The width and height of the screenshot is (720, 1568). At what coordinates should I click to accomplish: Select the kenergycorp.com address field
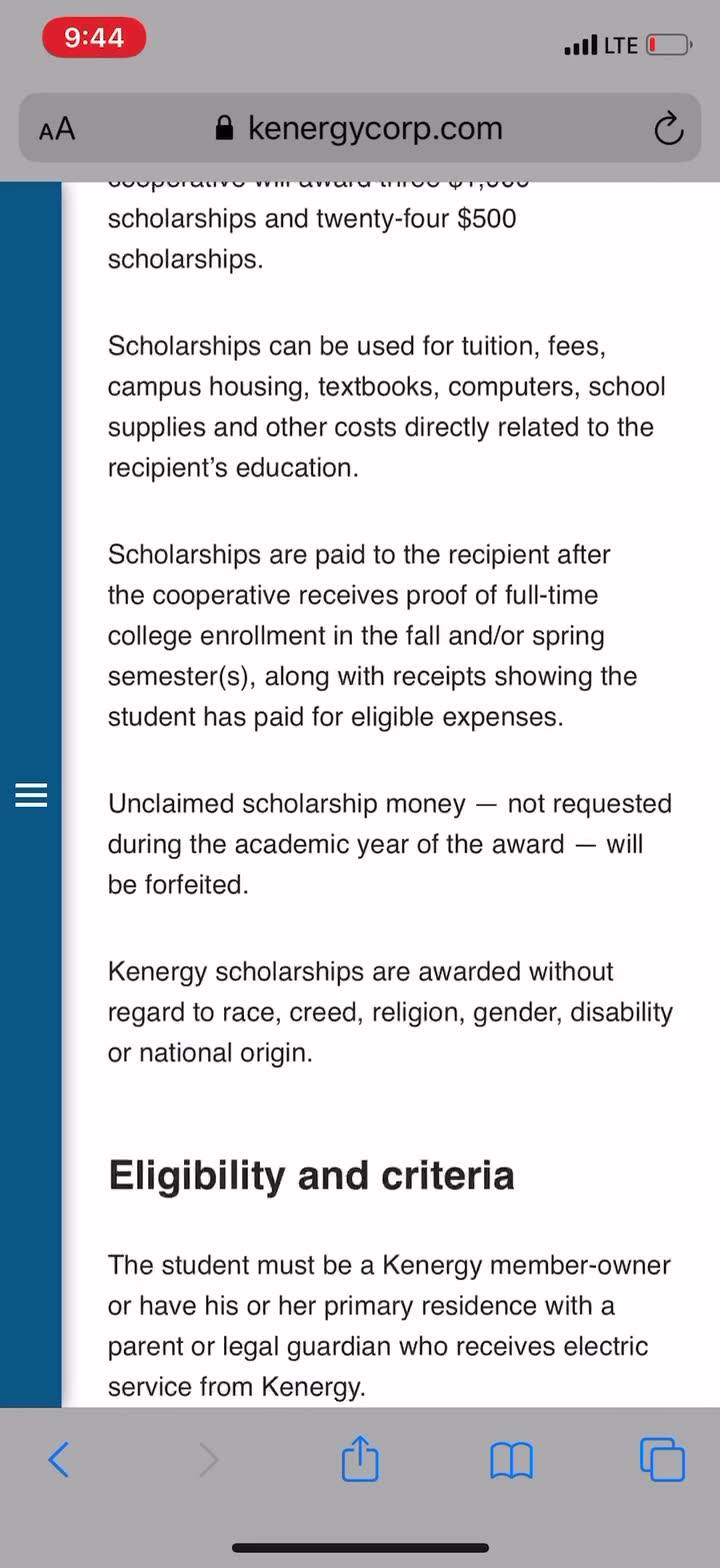tap(360, 128)
